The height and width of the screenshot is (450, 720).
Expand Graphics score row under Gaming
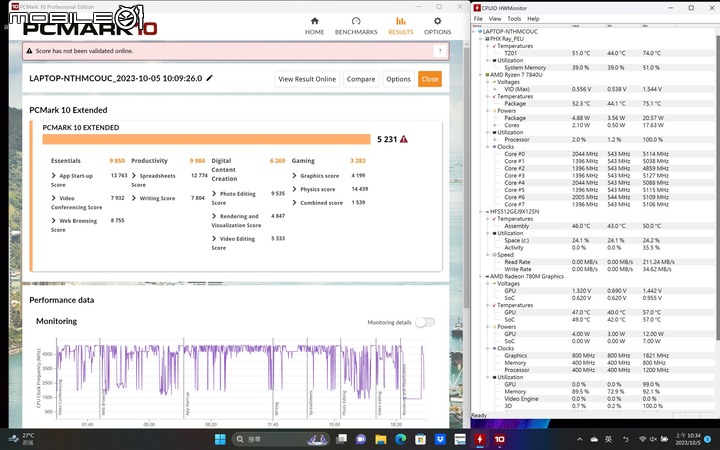tap(294, 175)
